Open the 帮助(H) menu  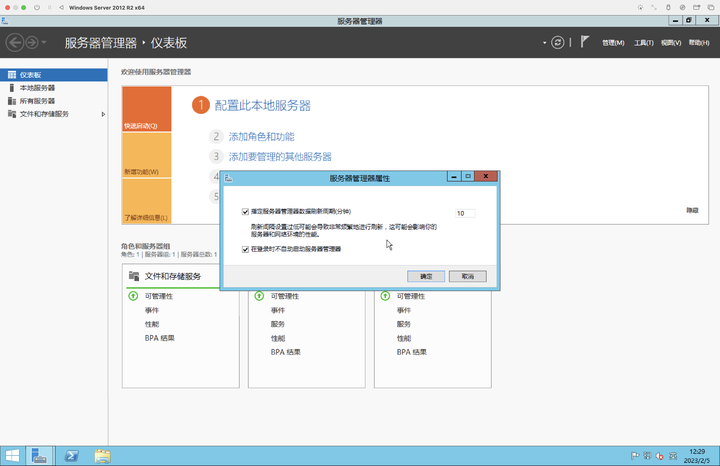[699, 43]
